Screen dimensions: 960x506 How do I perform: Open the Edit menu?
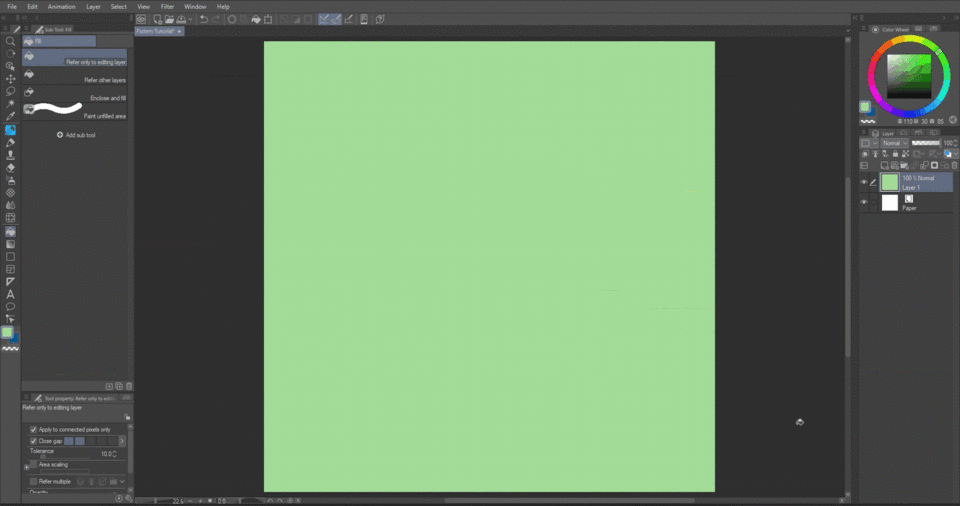click(32, 7)
